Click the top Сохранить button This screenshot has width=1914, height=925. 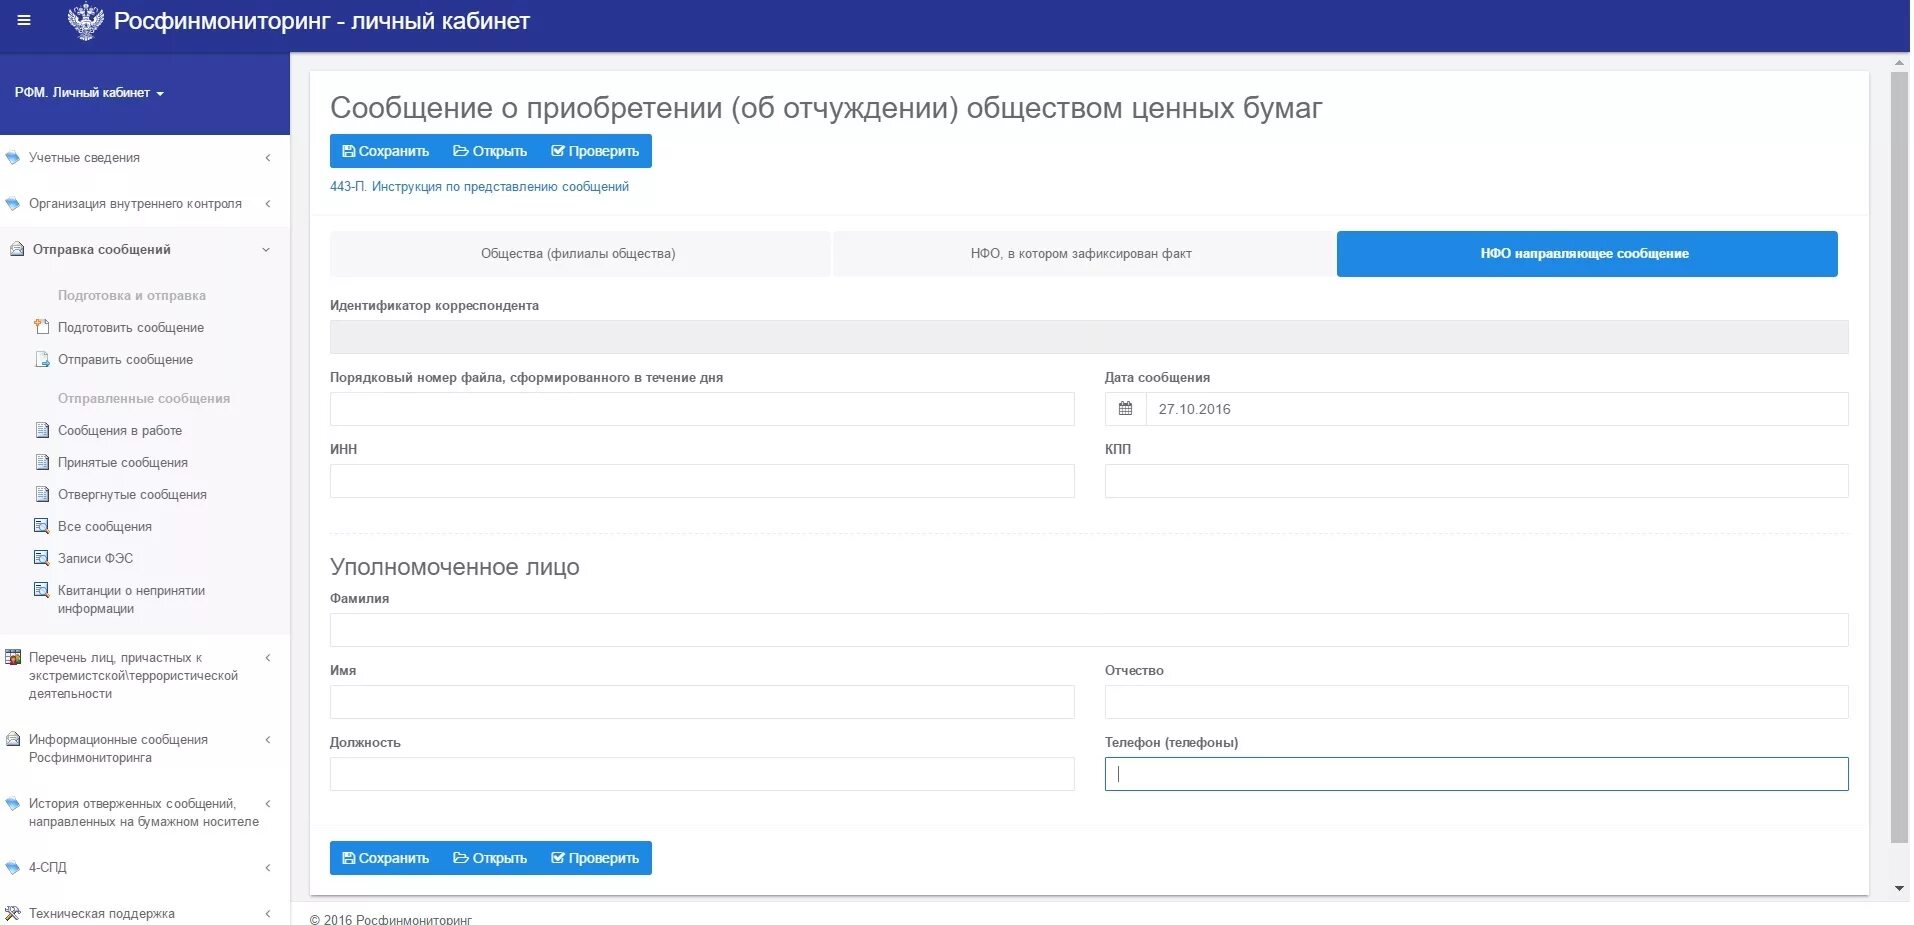pyautogui.click(x=386, y=151)
